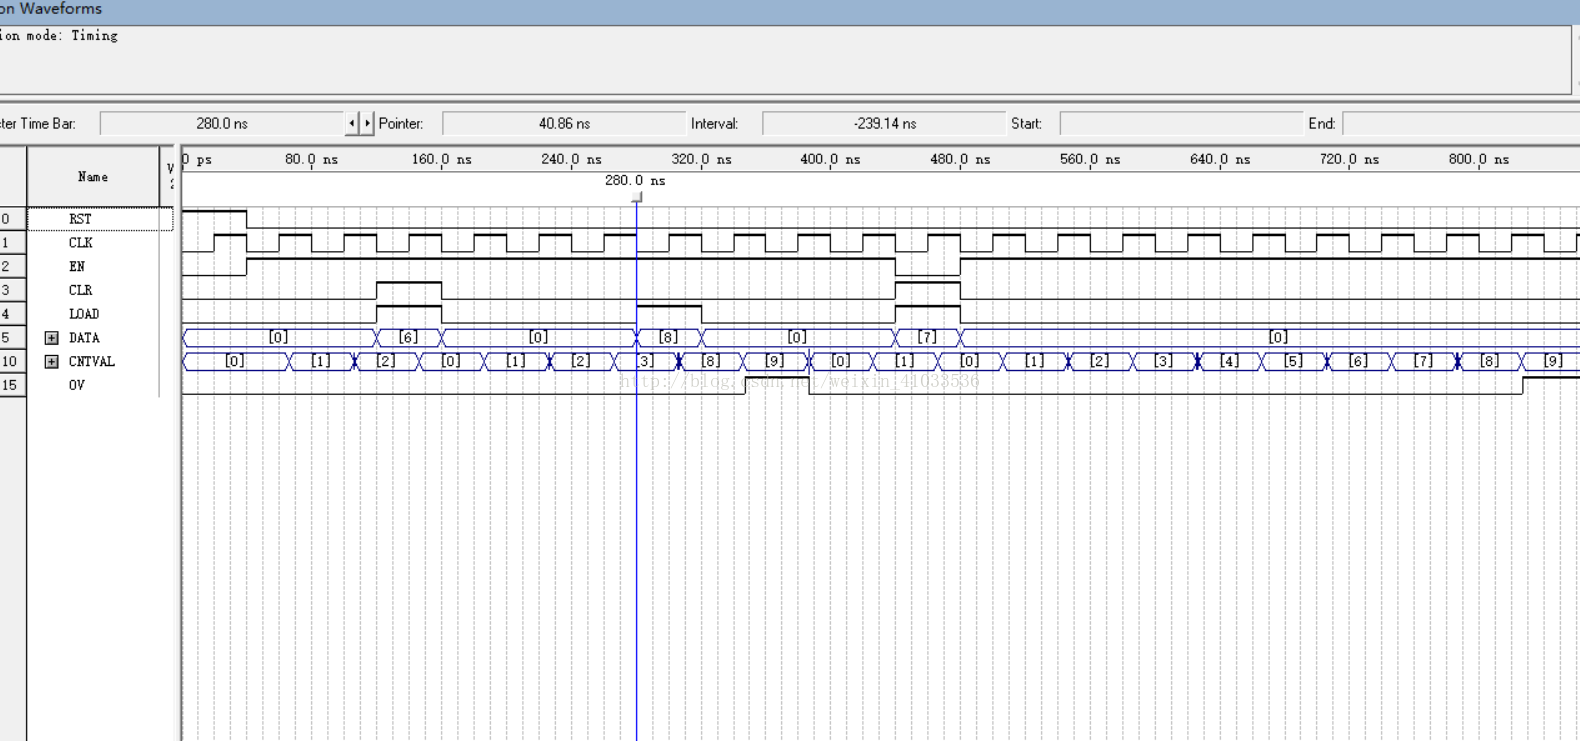Select the CNTVAL signal name
Viewport: 1580px width, 741px height.
[92, 362]
